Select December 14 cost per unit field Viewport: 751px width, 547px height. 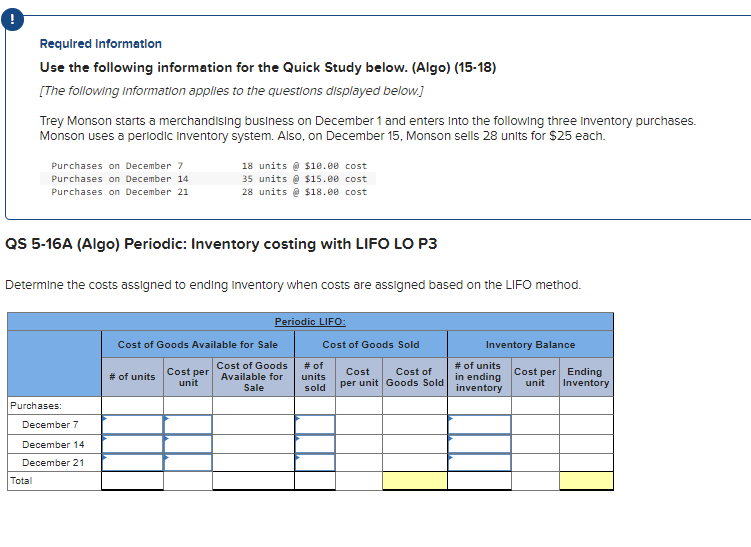pos(188,444)
